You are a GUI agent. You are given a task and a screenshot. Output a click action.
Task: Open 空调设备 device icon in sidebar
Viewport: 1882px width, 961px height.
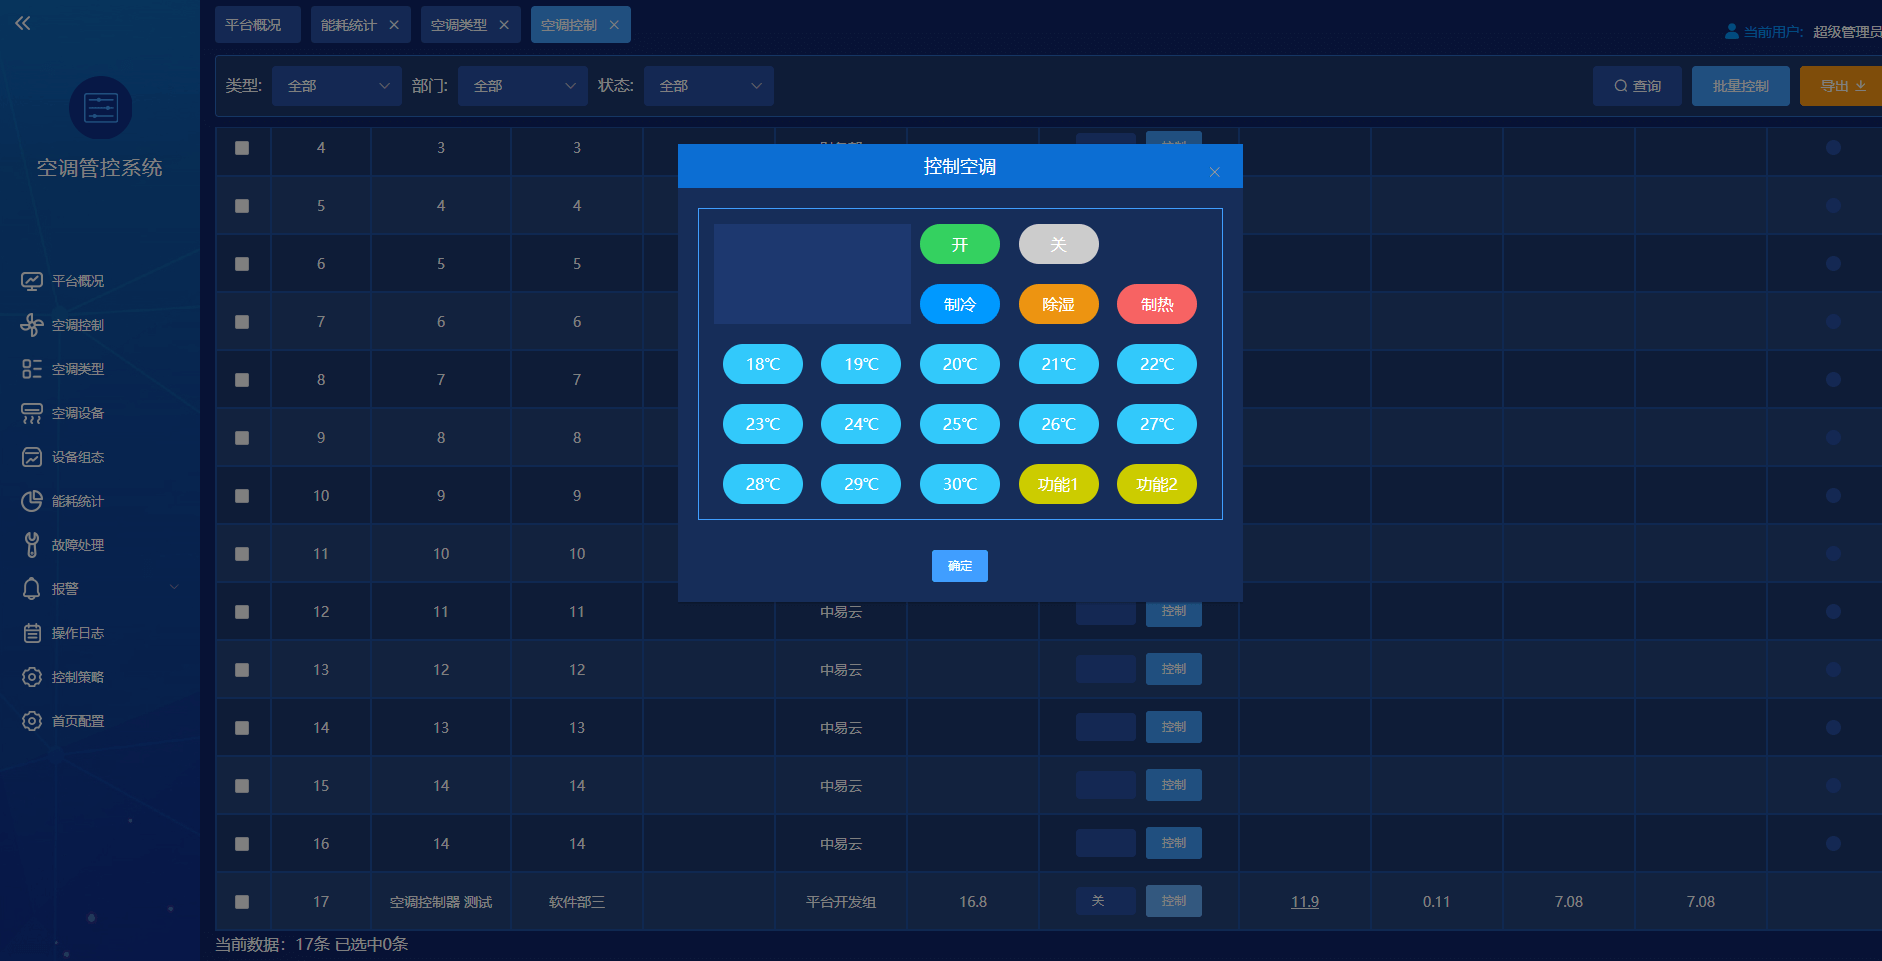coord(32,413)
